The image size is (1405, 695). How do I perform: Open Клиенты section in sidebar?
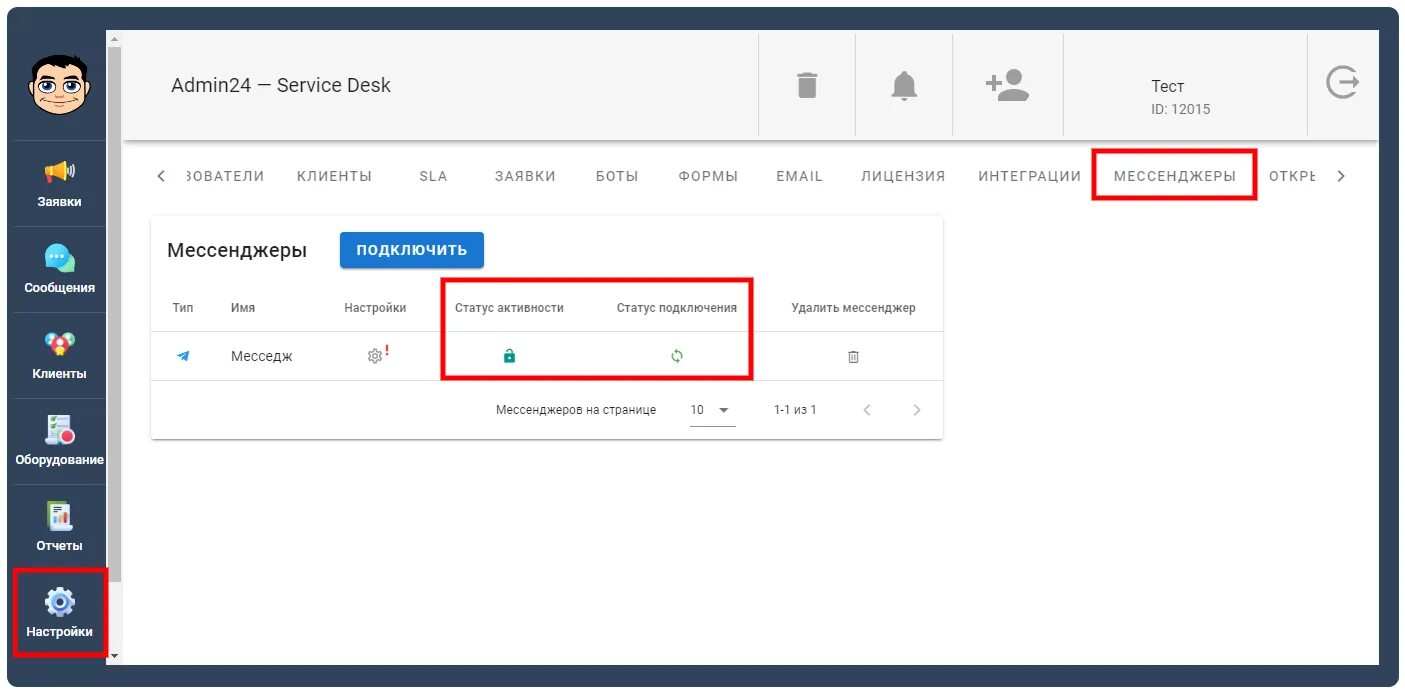click(x=60, y=356)
